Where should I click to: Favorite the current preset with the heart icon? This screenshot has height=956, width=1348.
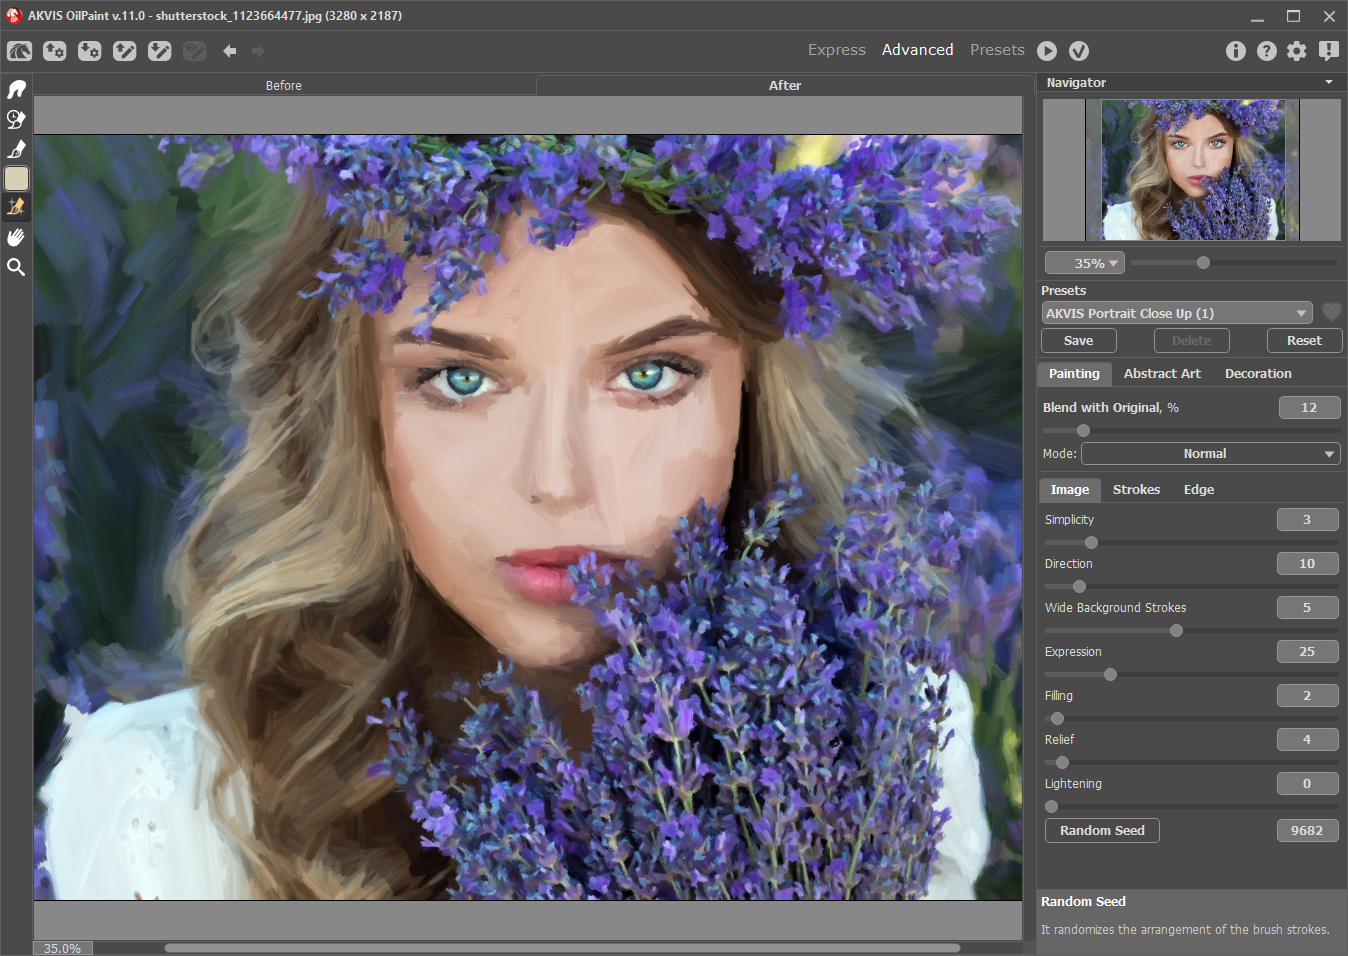tap(1331, 312)
